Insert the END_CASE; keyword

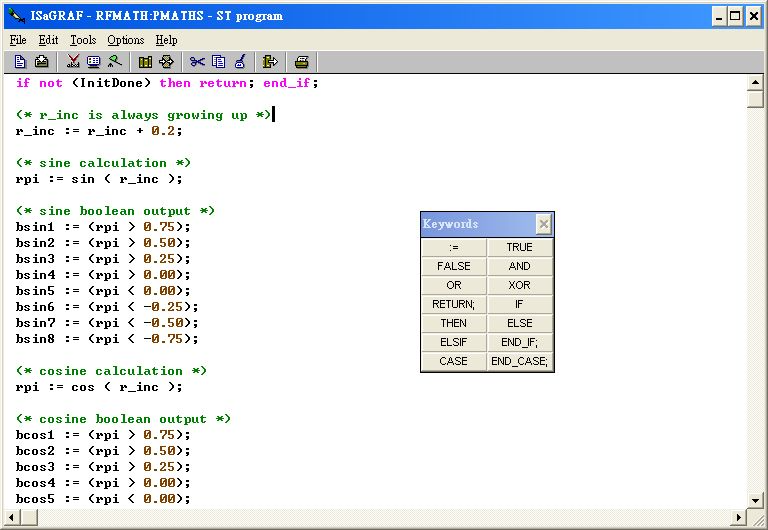[x=519, y=361]
